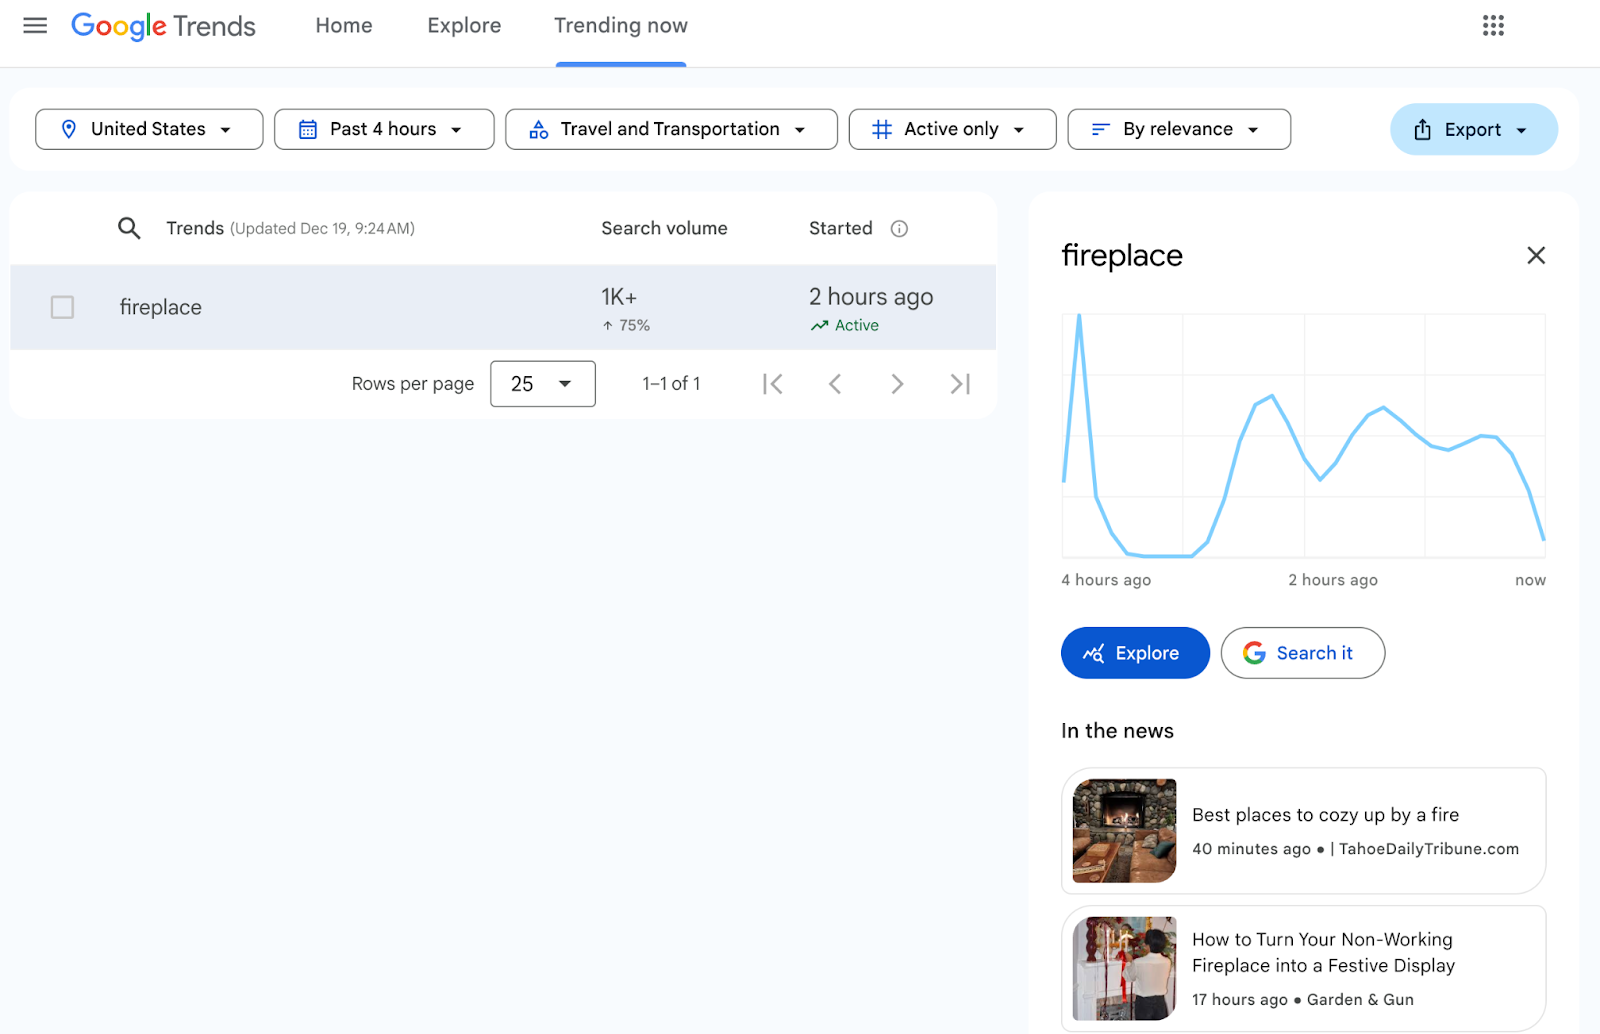
Task: Click the calendar icon in the Past 4 hours filter
Action: pos(308,129)
